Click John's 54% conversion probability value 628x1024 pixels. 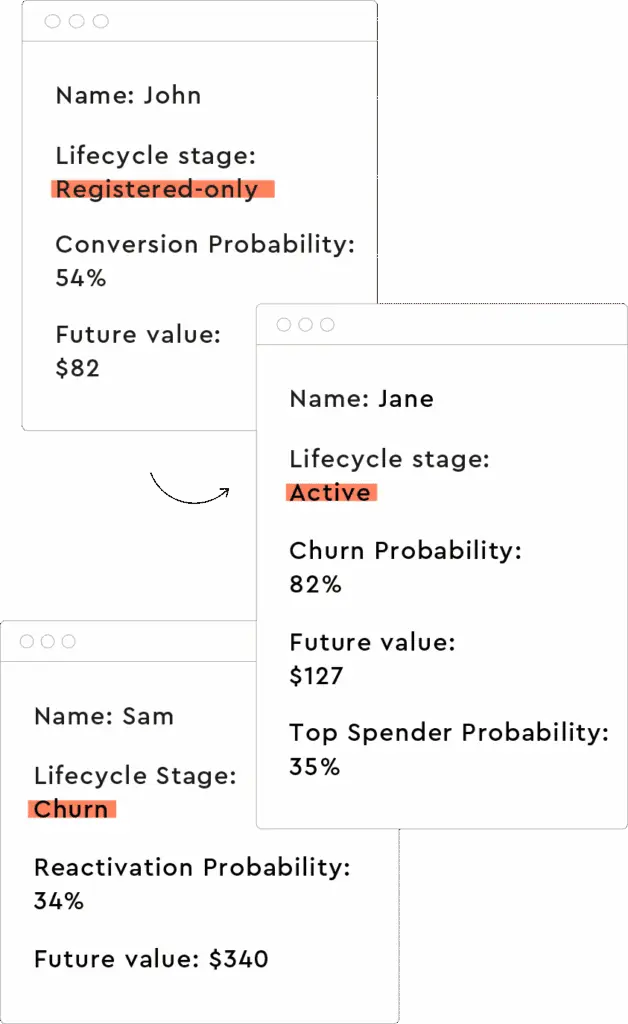pyautogui.click(x=81, y=278)
